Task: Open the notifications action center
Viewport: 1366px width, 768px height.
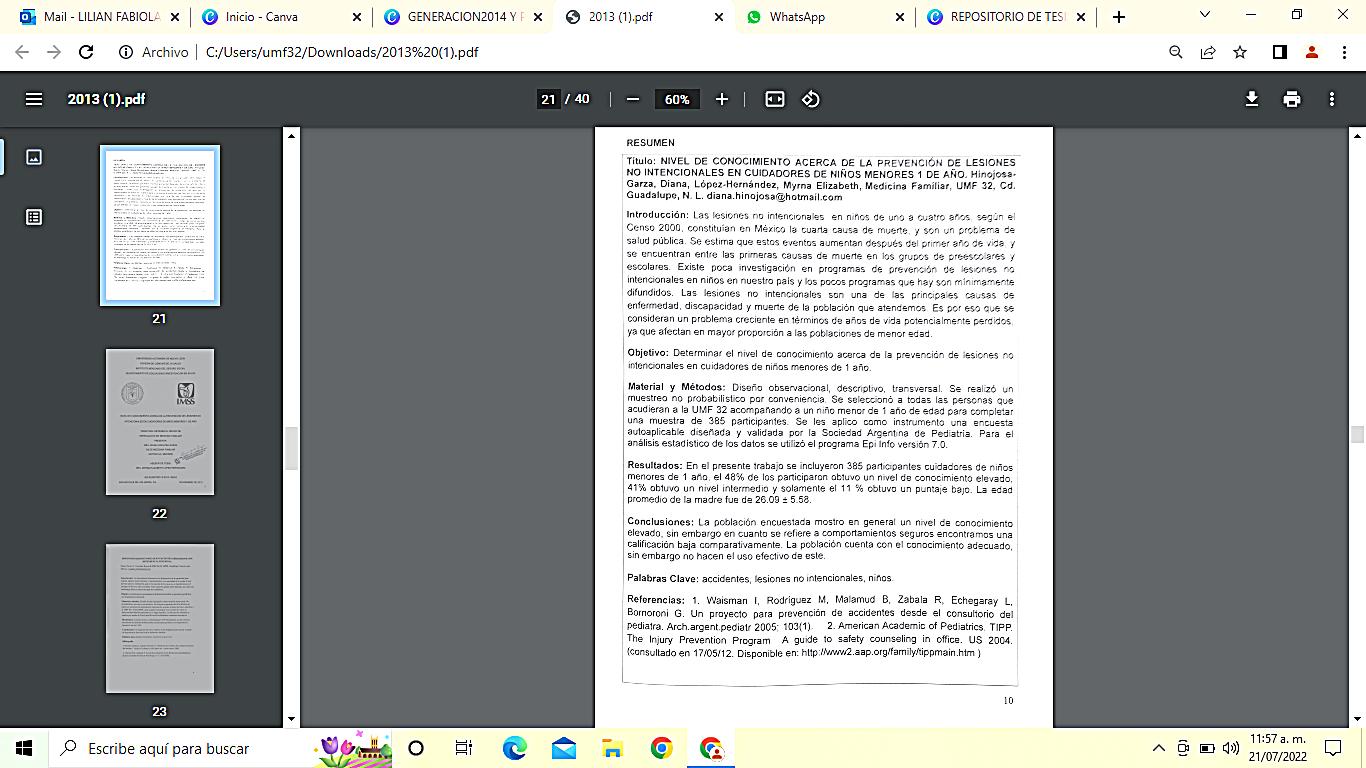Action: point(1333,748)
